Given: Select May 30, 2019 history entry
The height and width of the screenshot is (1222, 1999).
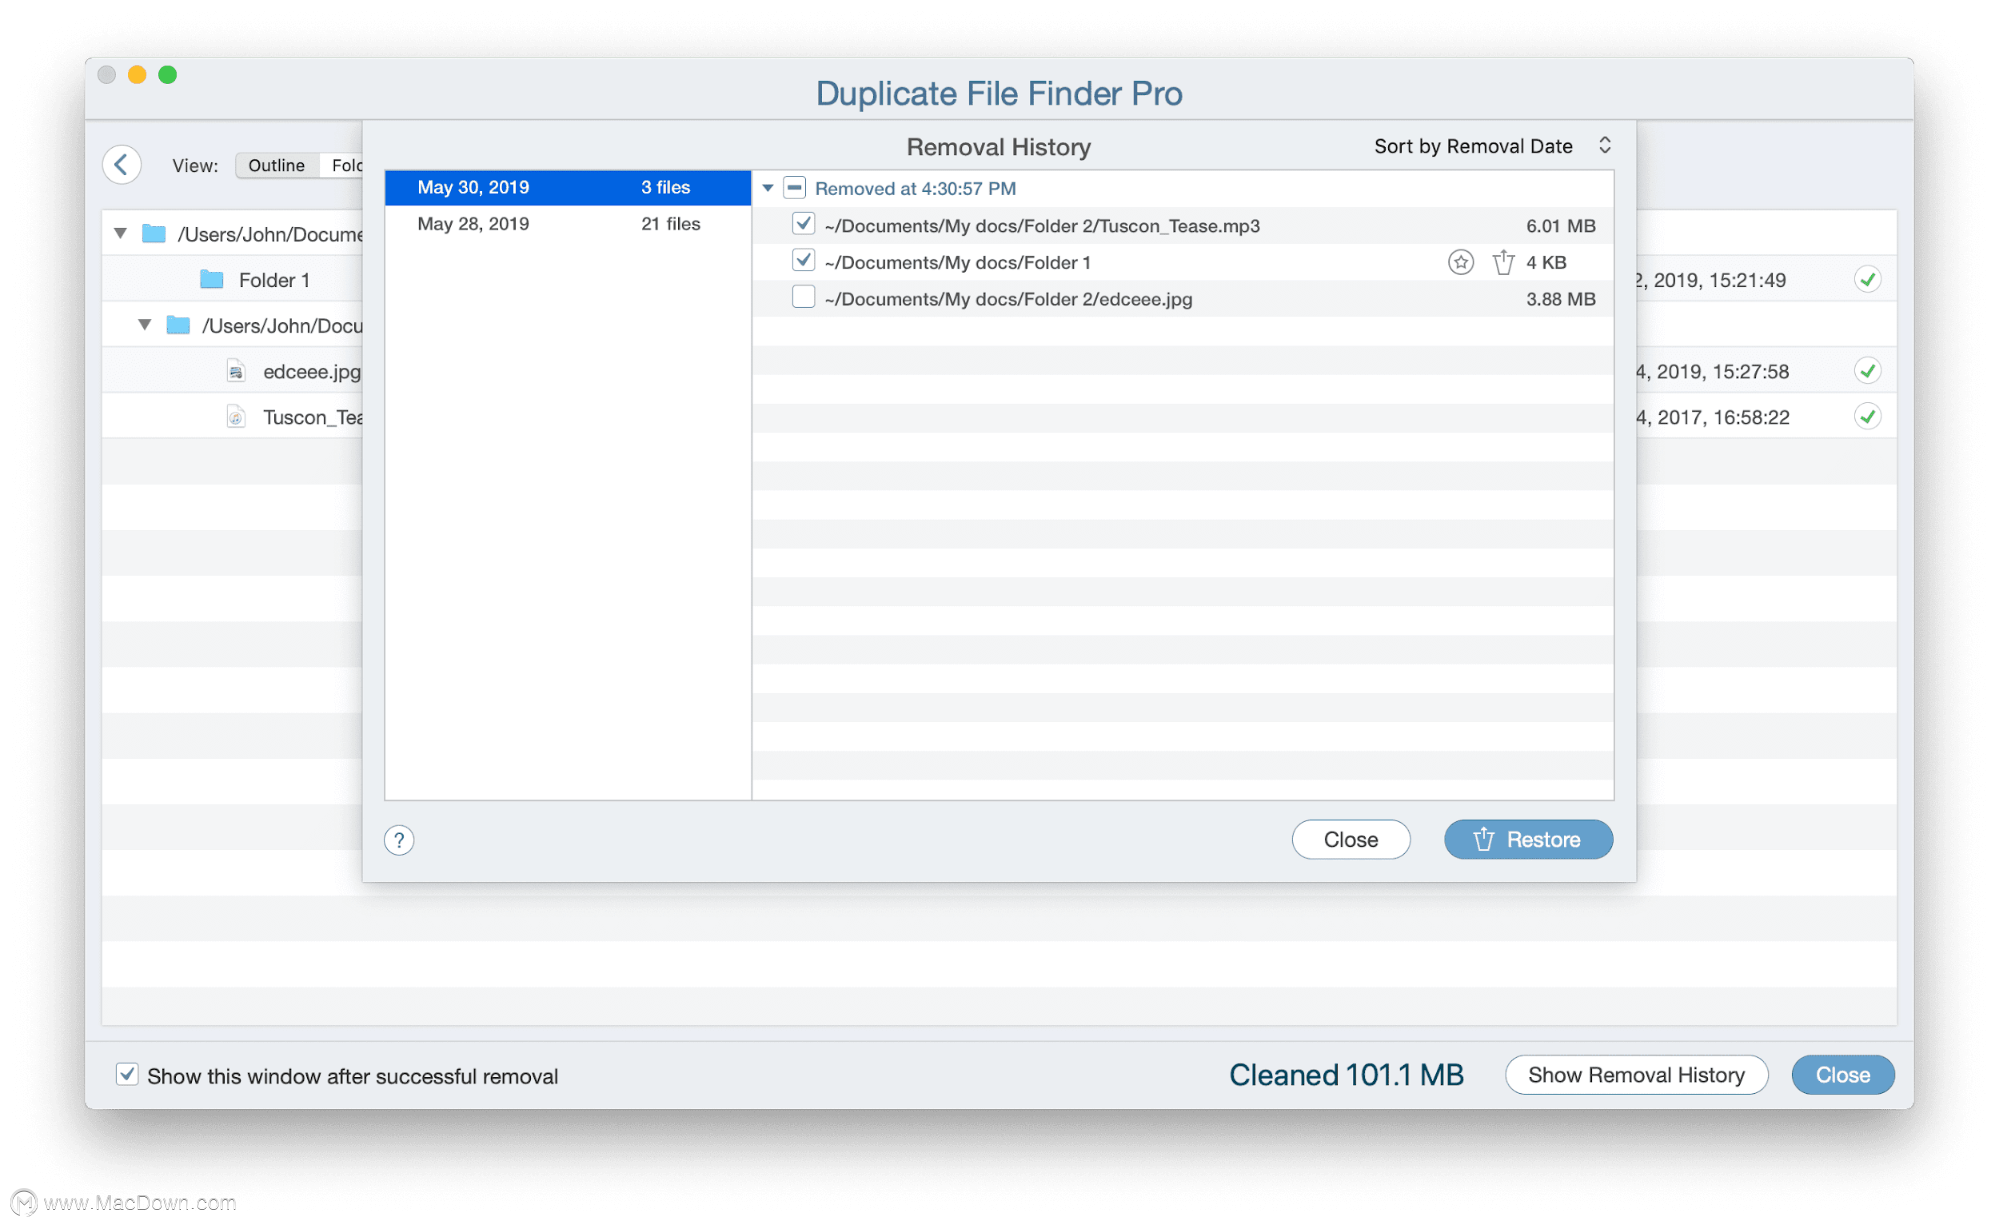Looking at the screenshot, I should pos(567,187).
